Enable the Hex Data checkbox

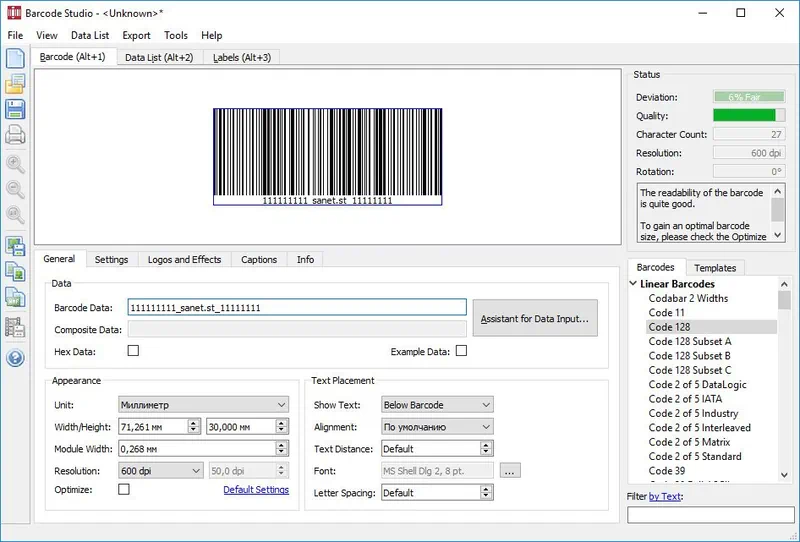[133, 351]
